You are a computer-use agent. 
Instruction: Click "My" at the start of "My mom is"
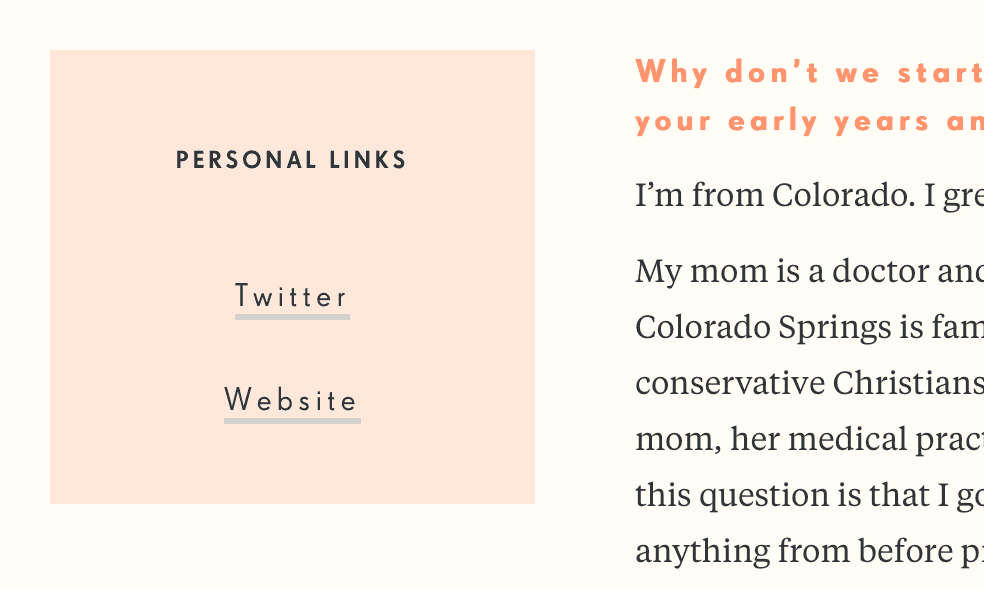coord(656,272)
